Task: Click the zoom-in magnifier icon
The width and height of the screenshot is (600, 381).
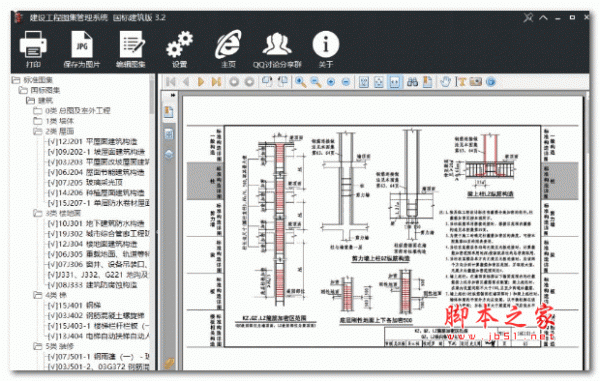Action: 300,81
